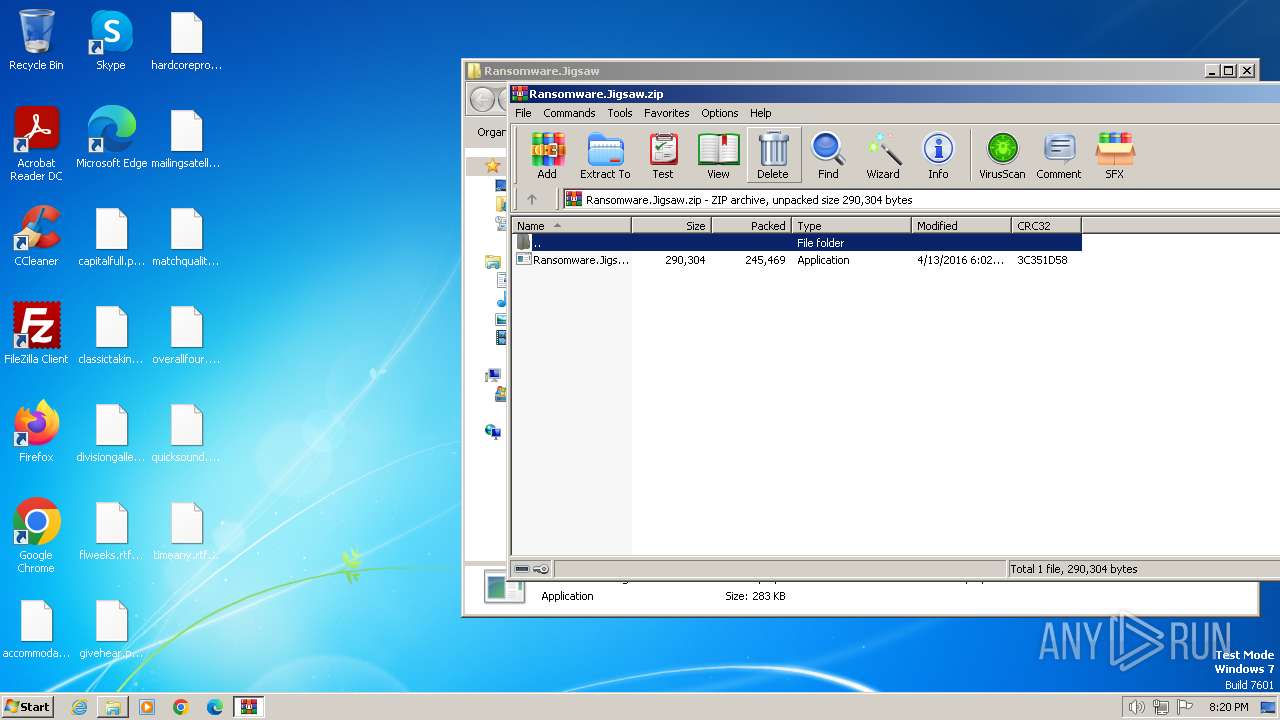Open the Tools menu
Viewport: 1280px width, 720px height.
620,113
